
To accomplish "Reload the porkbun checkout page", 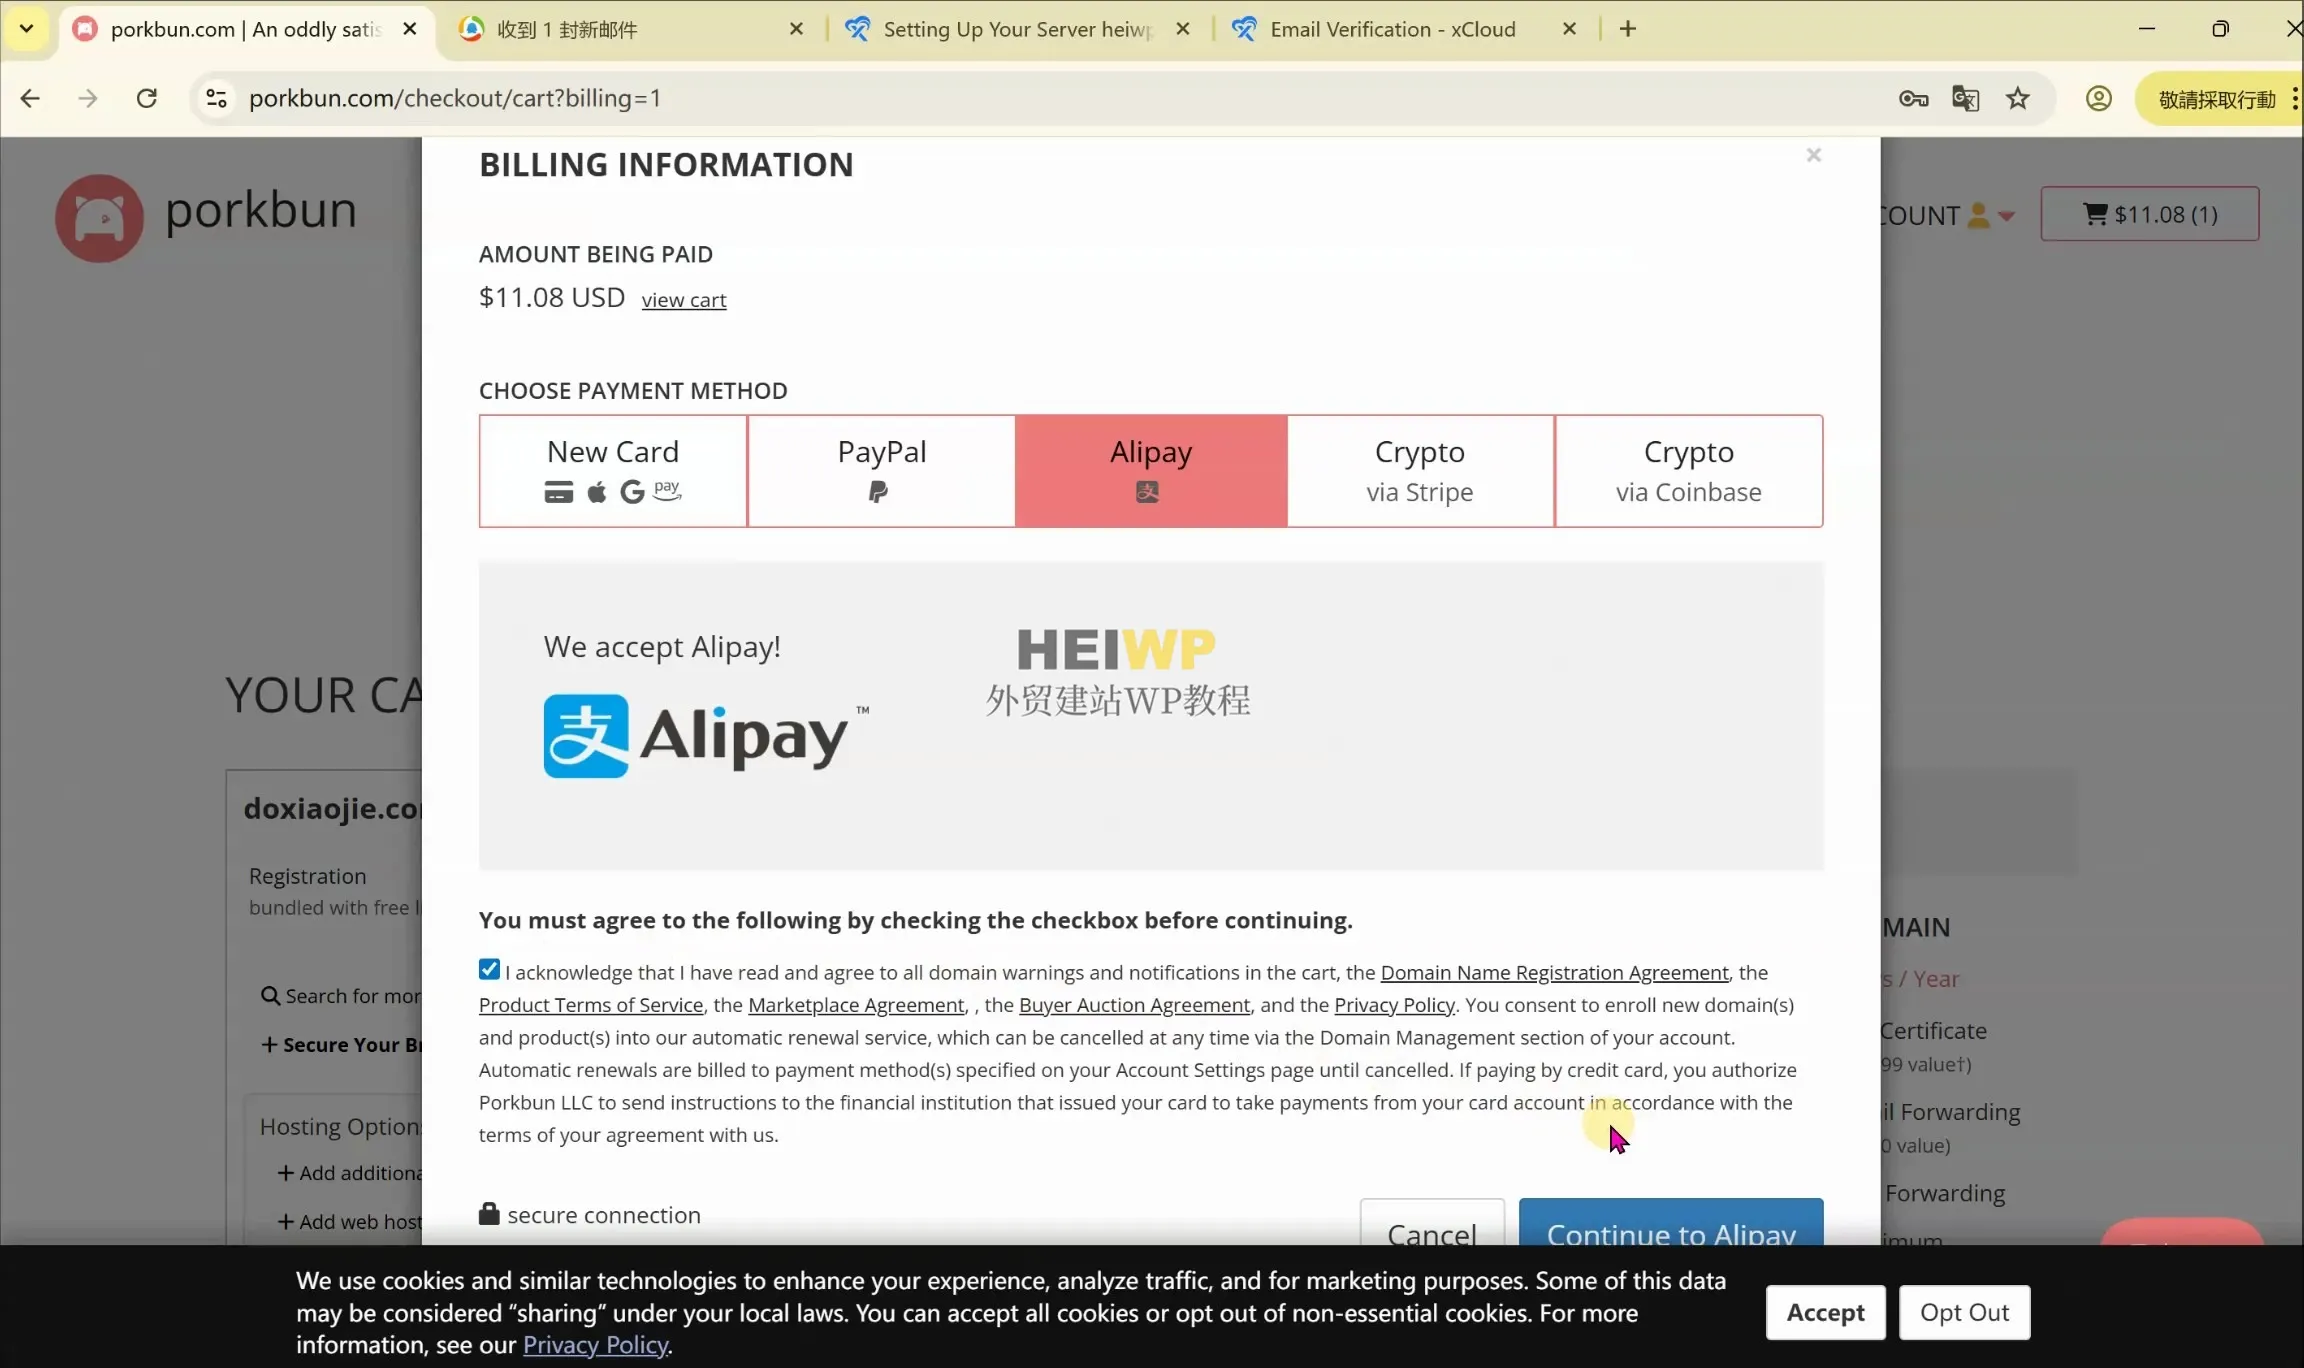I will click(147, 98).
